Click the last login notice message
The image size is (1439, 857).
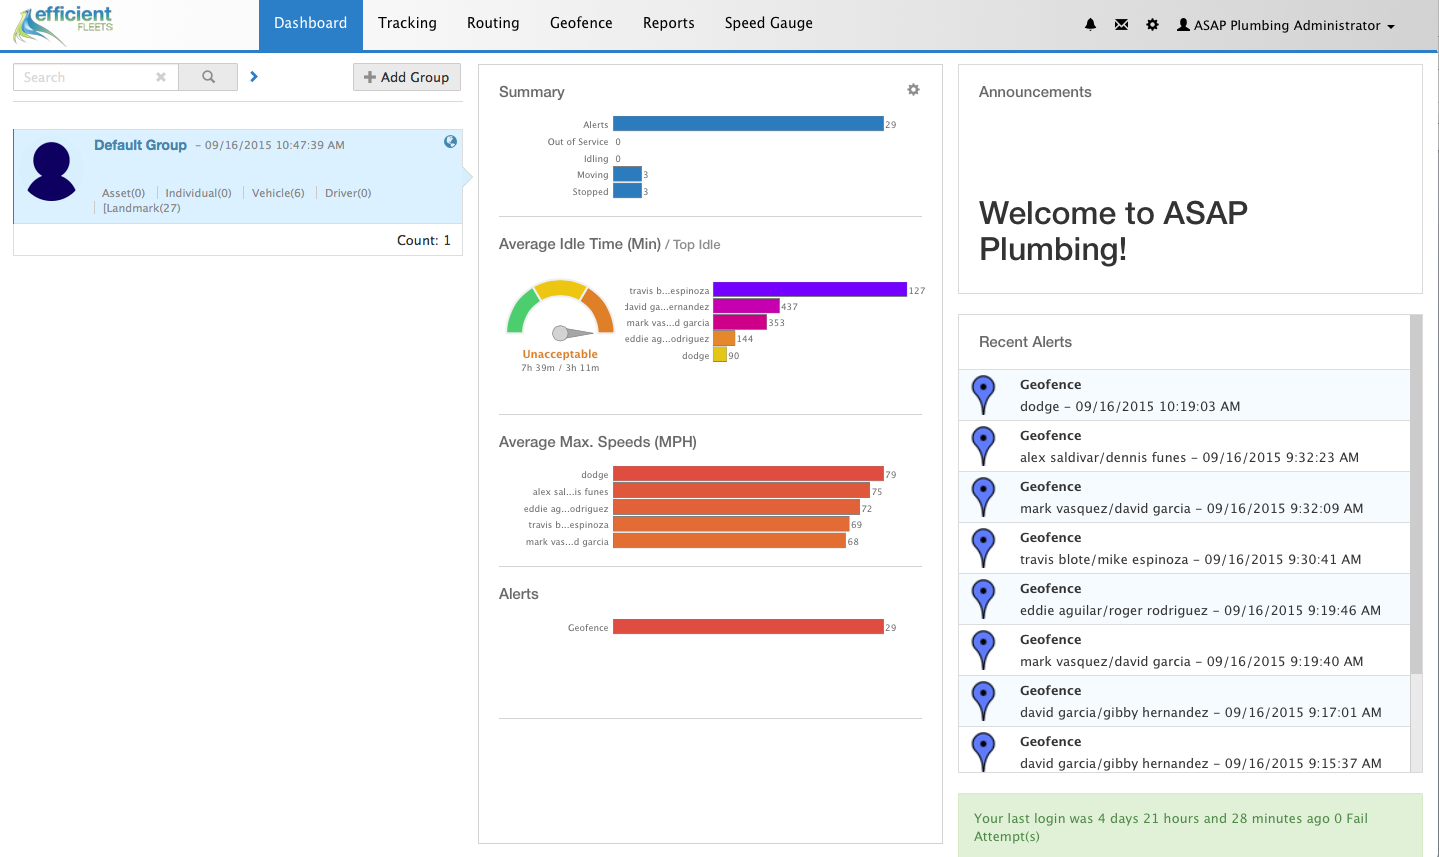[x=1190, y=827]
